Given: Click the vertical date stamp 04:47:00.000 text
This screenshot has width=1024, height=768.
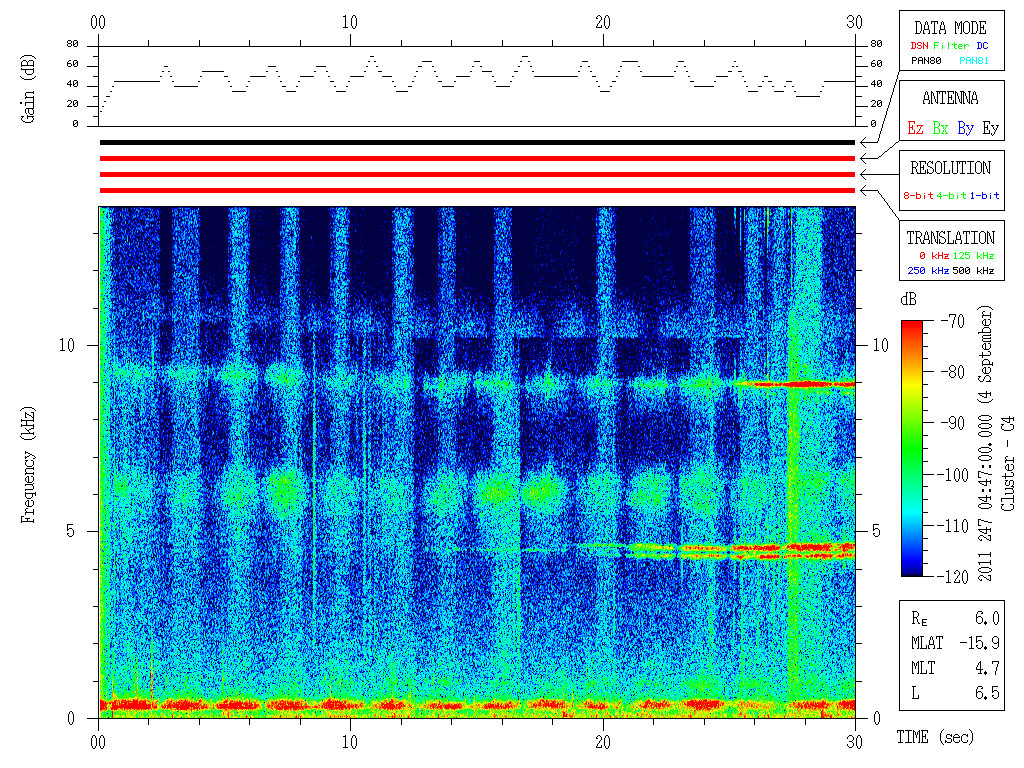Looking at the screenshot, I should (985, 463).
